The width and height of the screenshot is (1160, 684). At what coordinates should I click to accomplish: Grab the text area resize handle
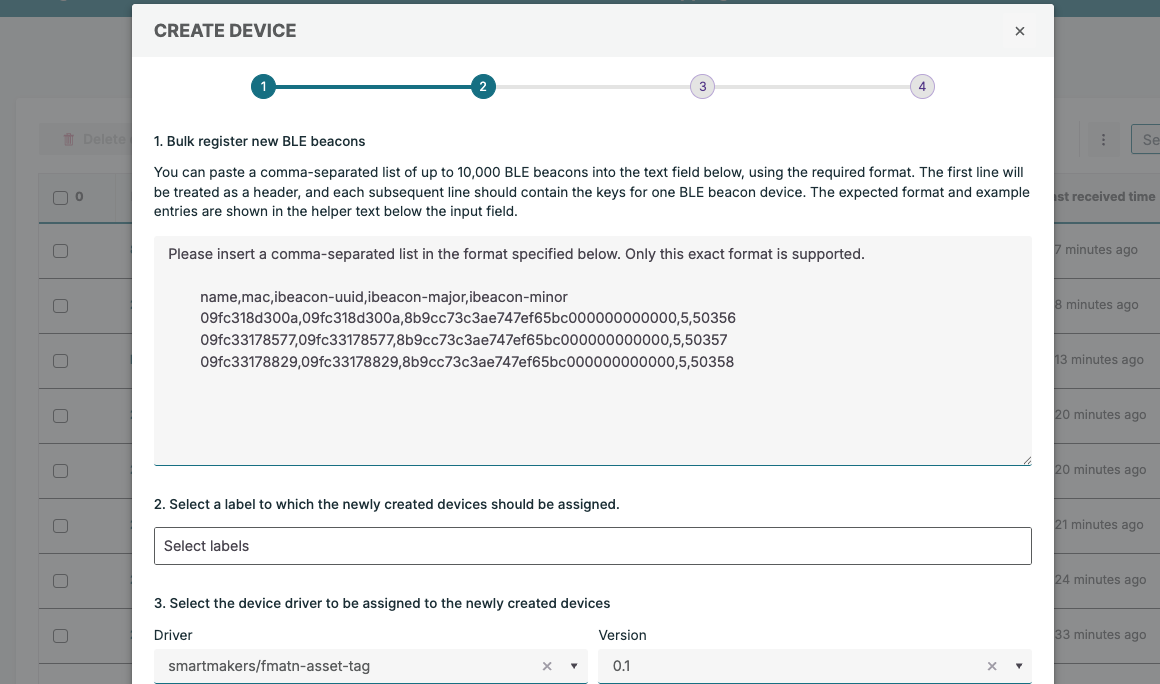(x=1025, y=460)
